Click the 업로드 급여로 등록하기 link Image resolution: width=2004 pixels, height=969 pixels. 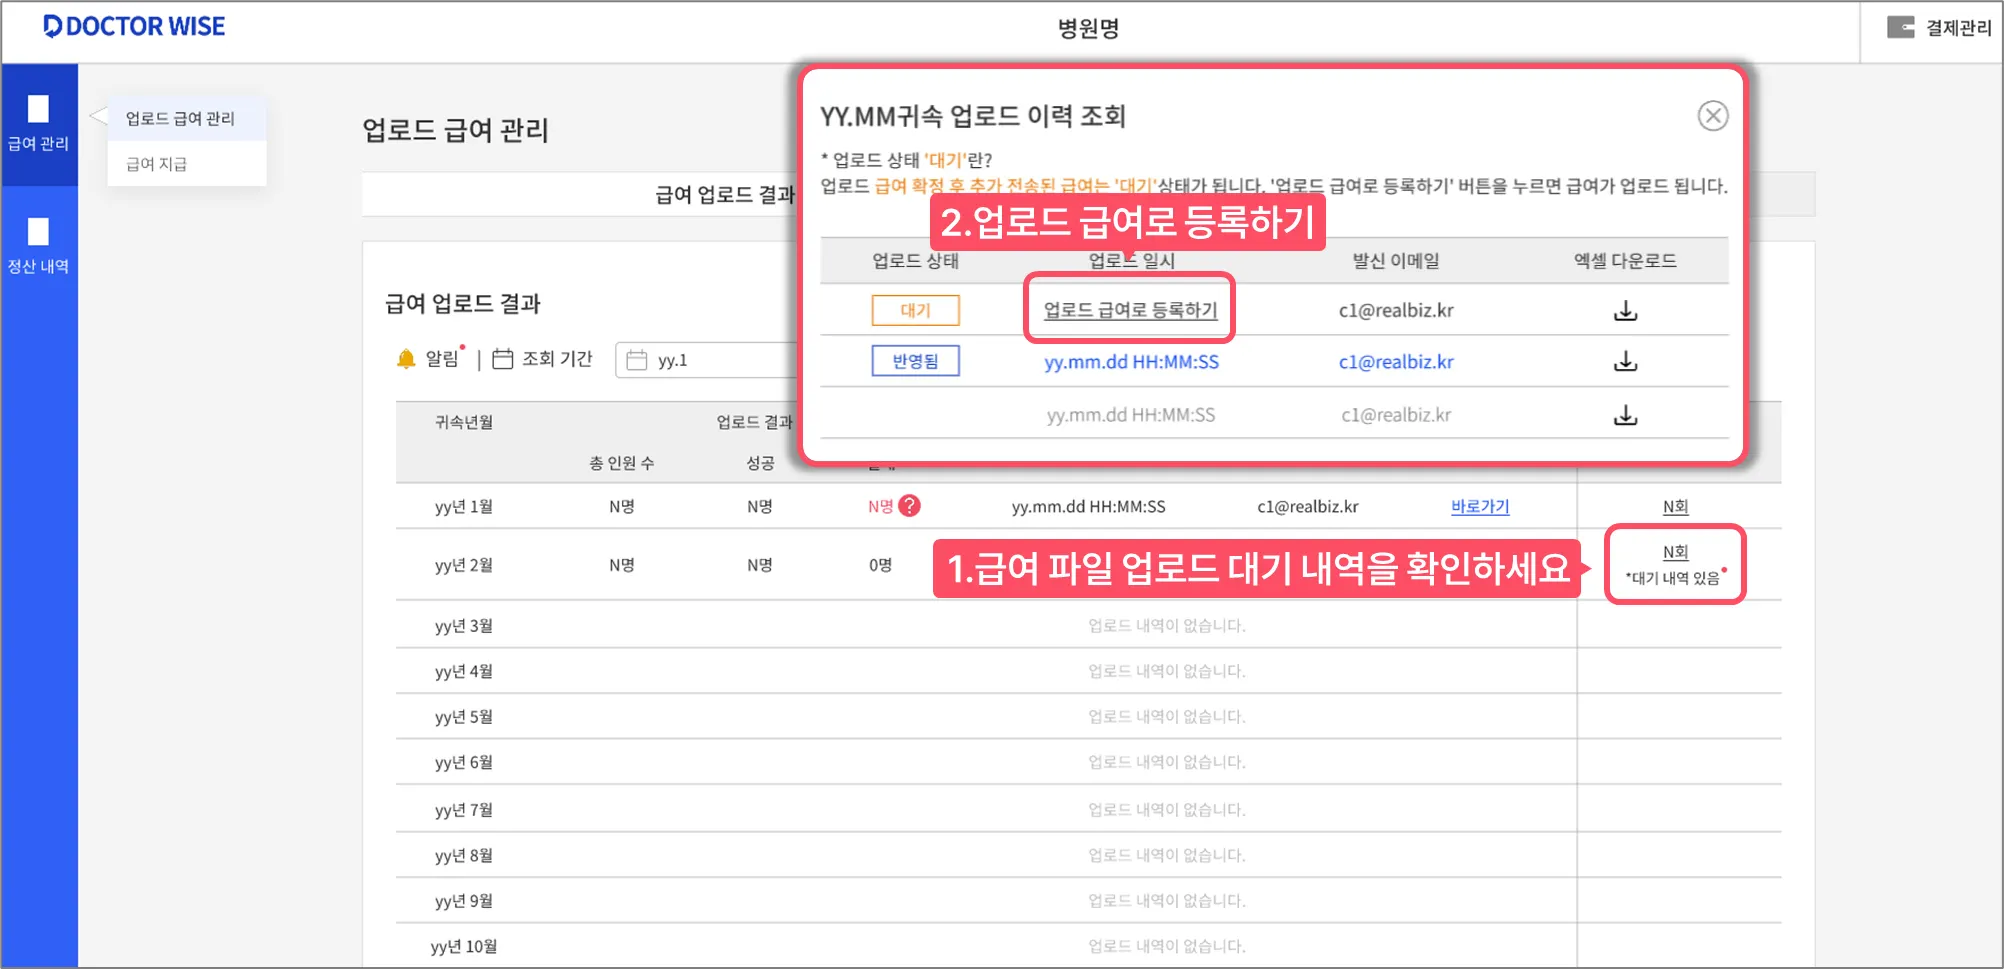1130,310
